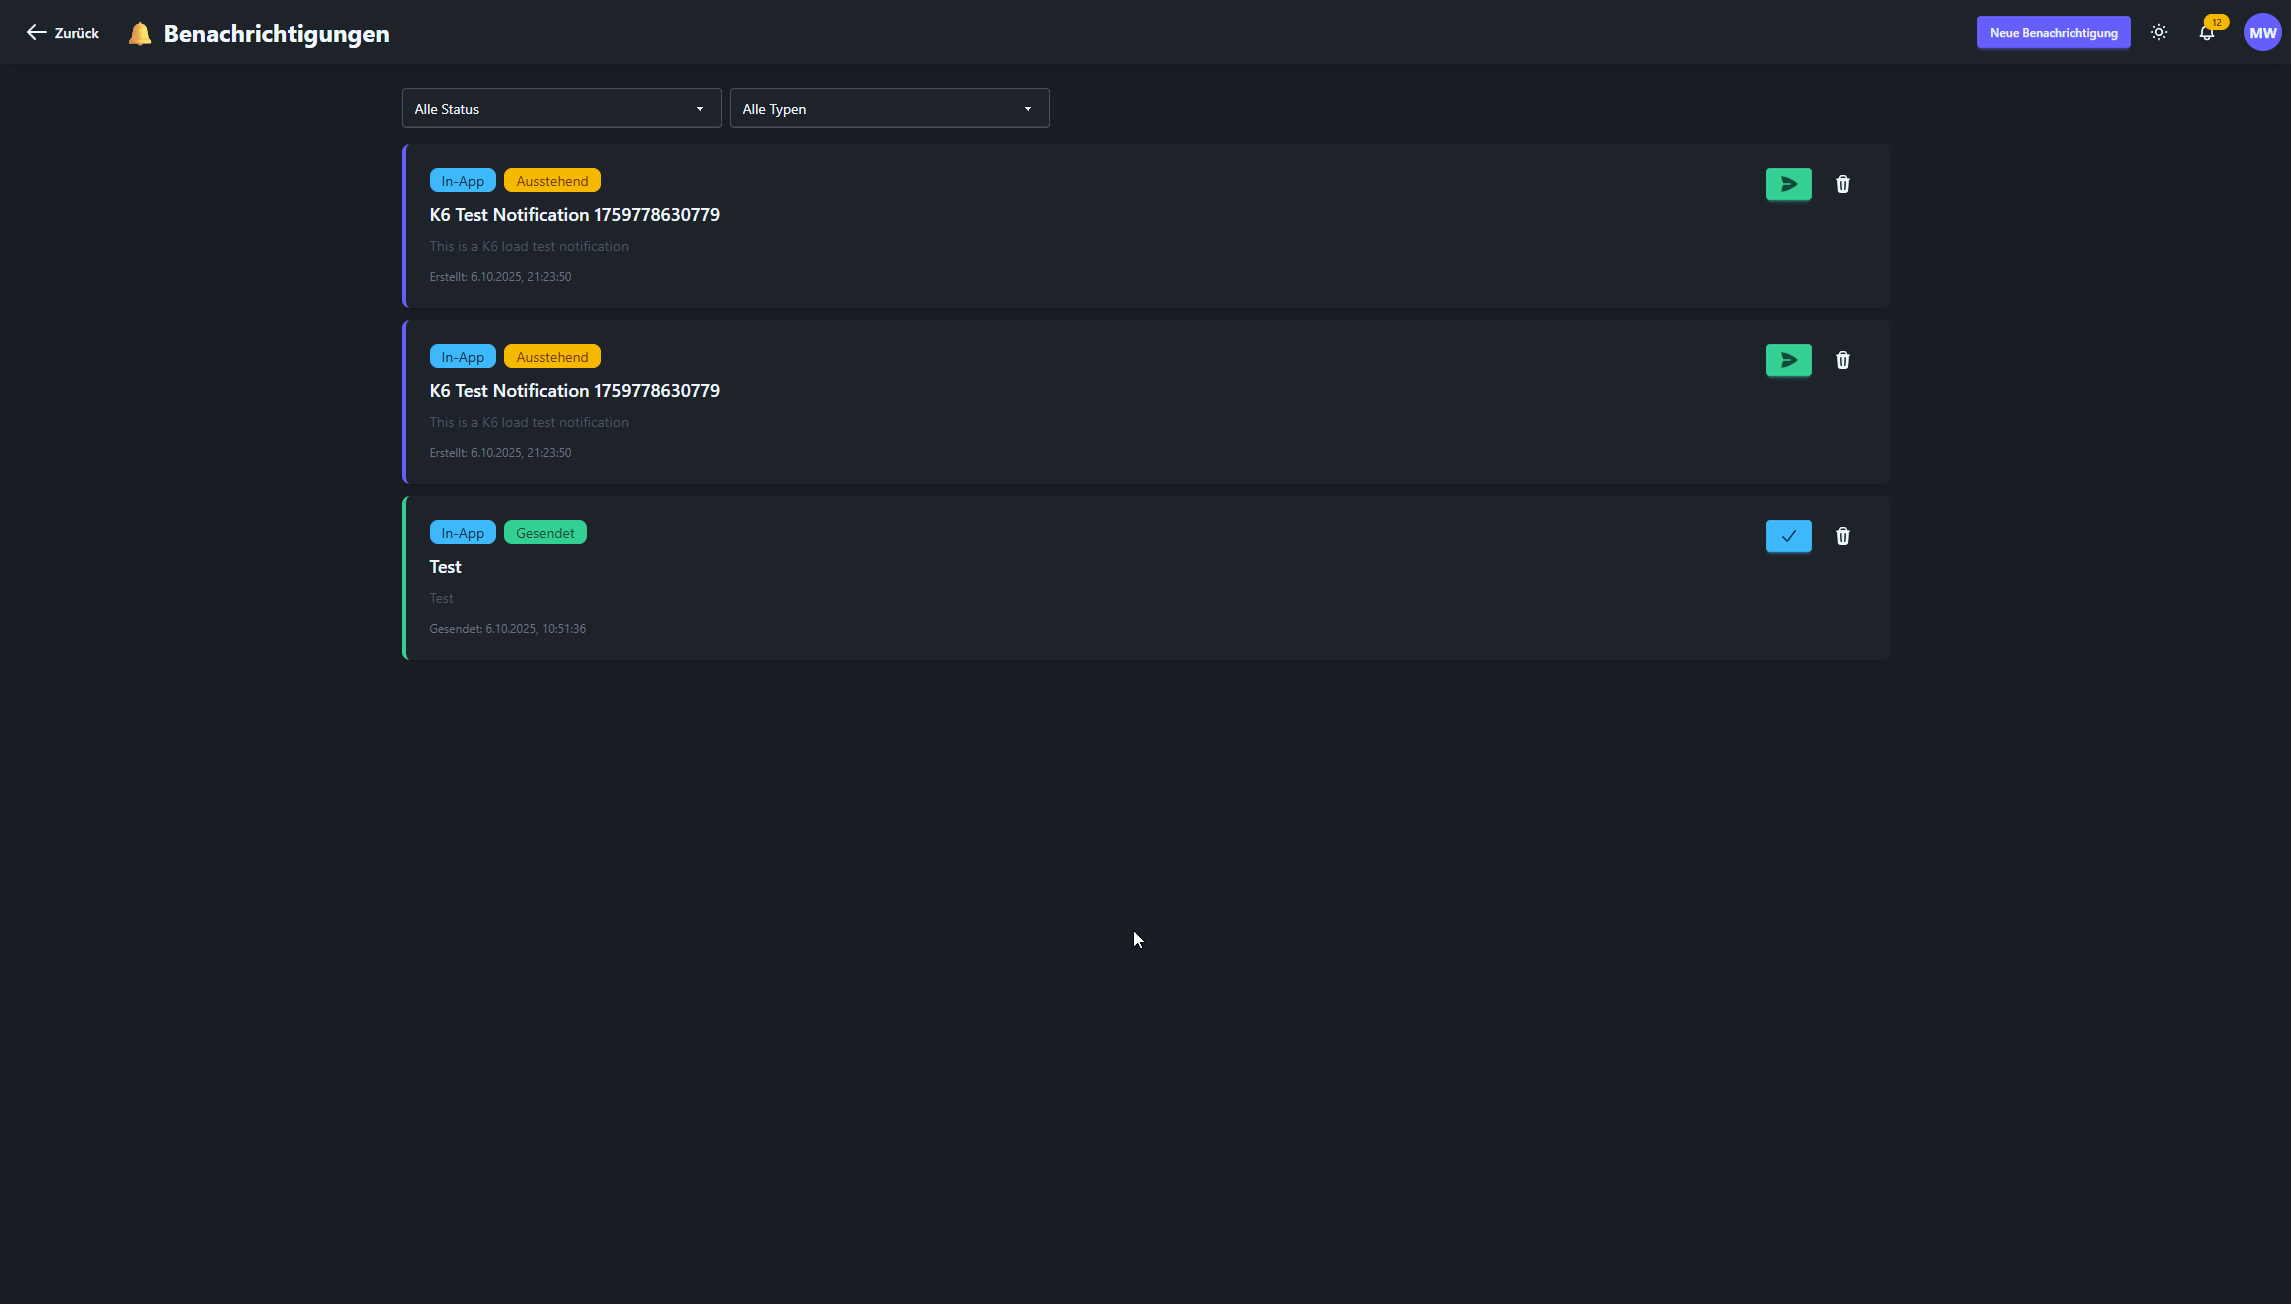Viewport: 2291px width, 1304px height.
Task: Click the Alle Typen dropdown arrow
Action: coord(1027,109)
